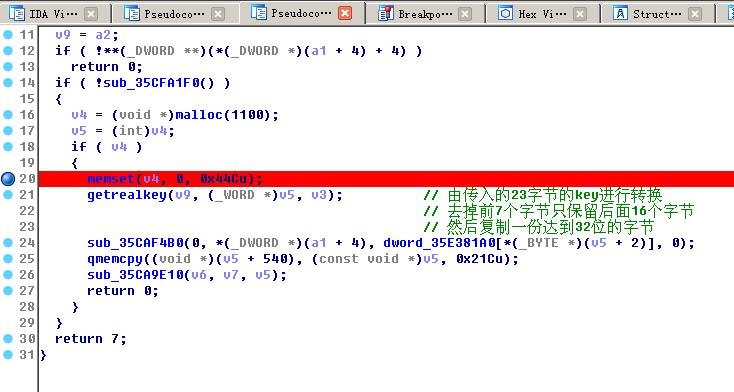Toggle breakpoint dot on line 16

7,115
